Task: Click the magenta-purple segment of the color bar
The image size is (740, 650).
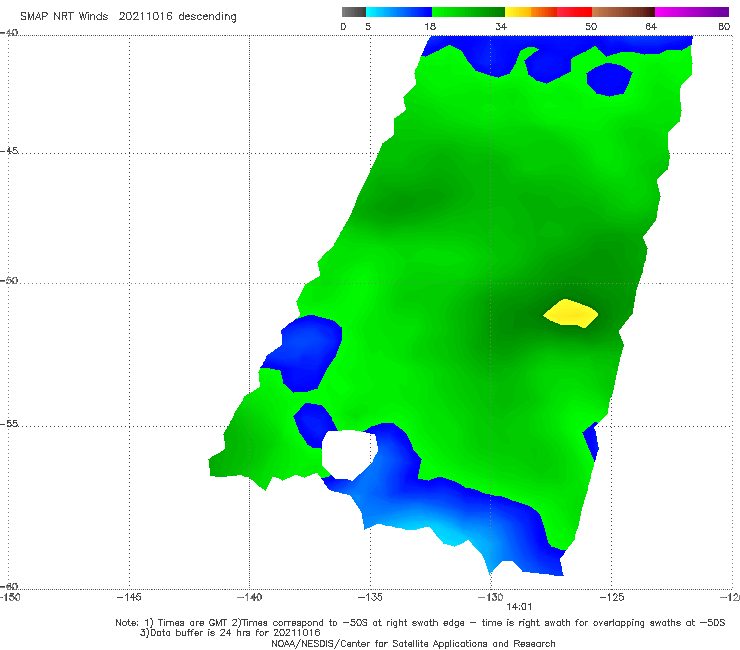Action: click(x=692, y=12)
